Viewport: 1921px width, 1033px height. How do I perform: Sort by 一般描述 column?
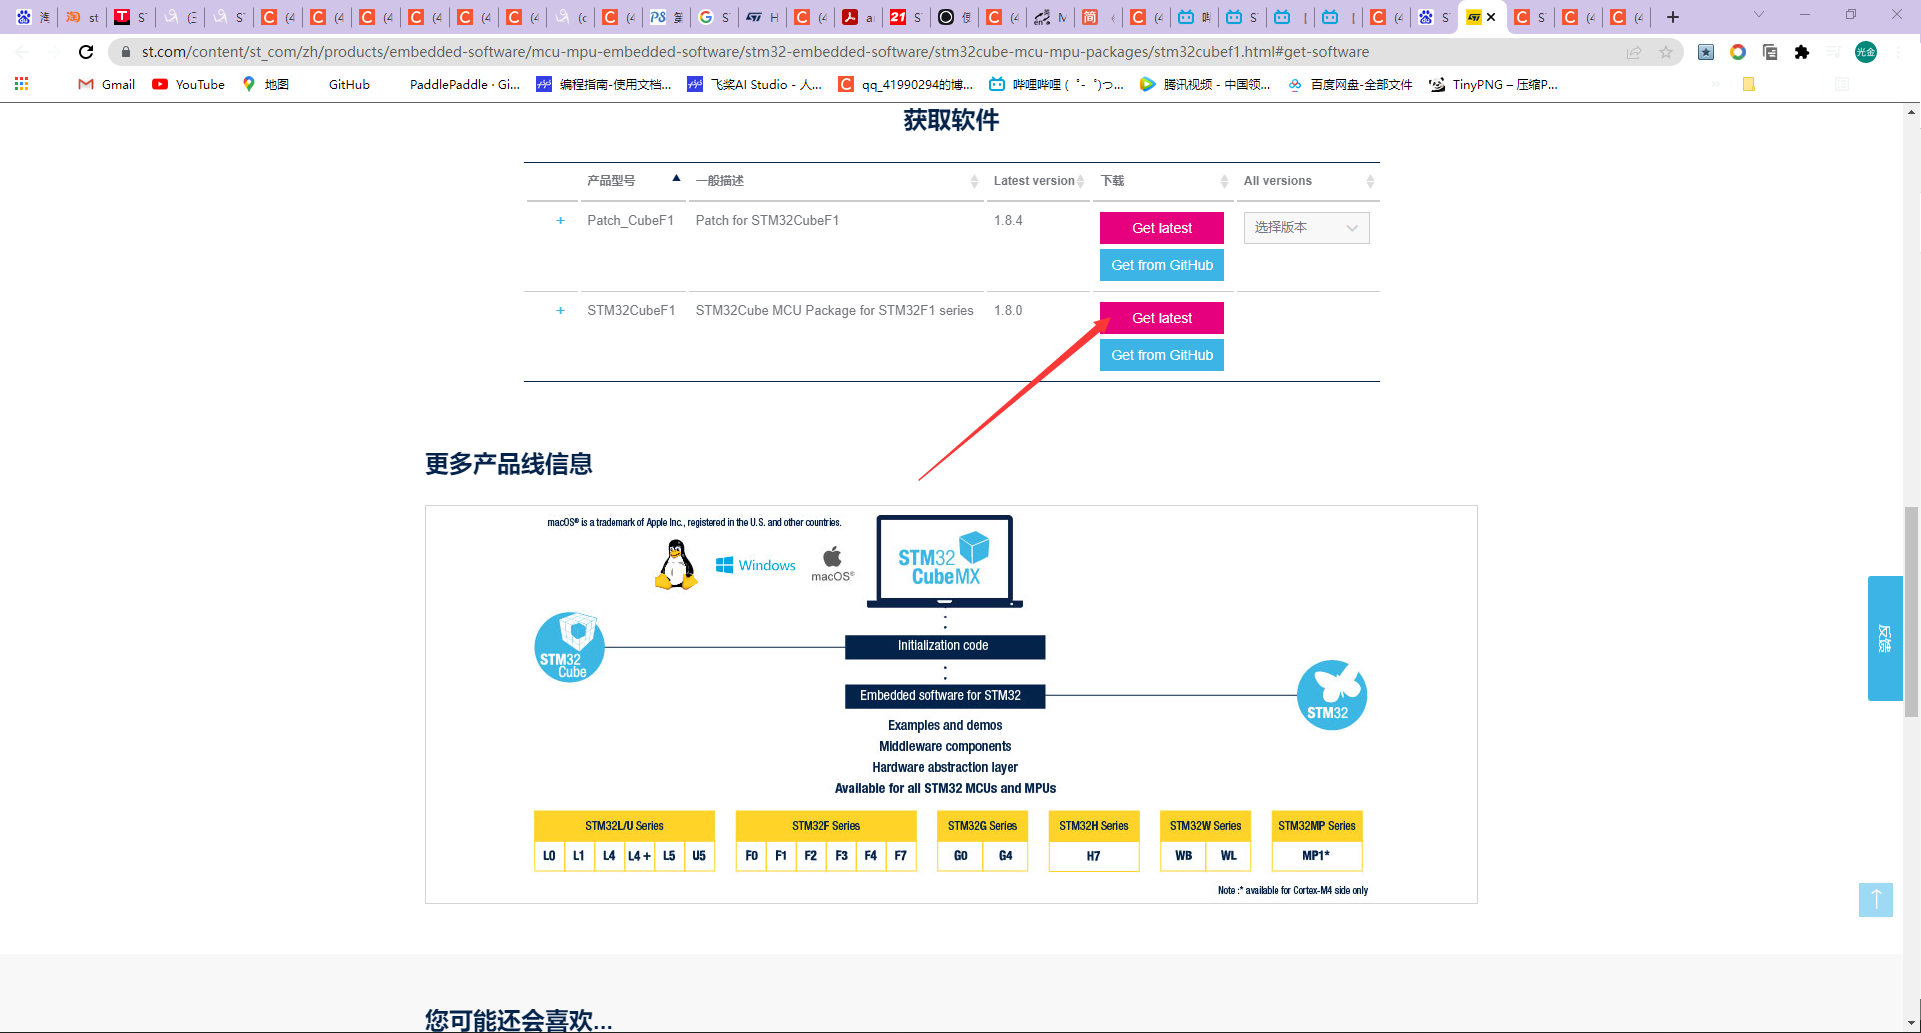(x=836, y=180)
